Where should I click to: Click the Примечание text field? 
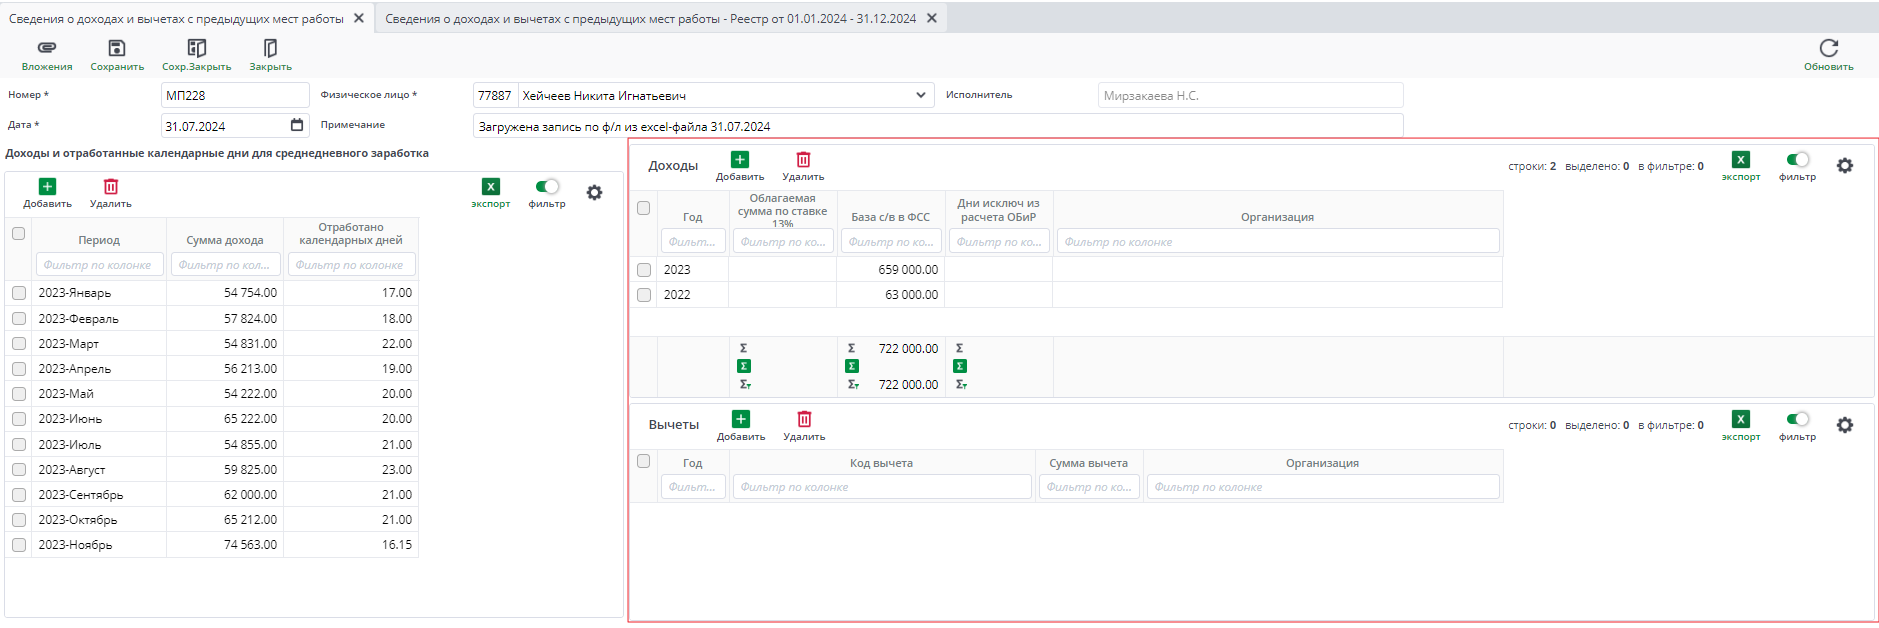pos(937,126)
